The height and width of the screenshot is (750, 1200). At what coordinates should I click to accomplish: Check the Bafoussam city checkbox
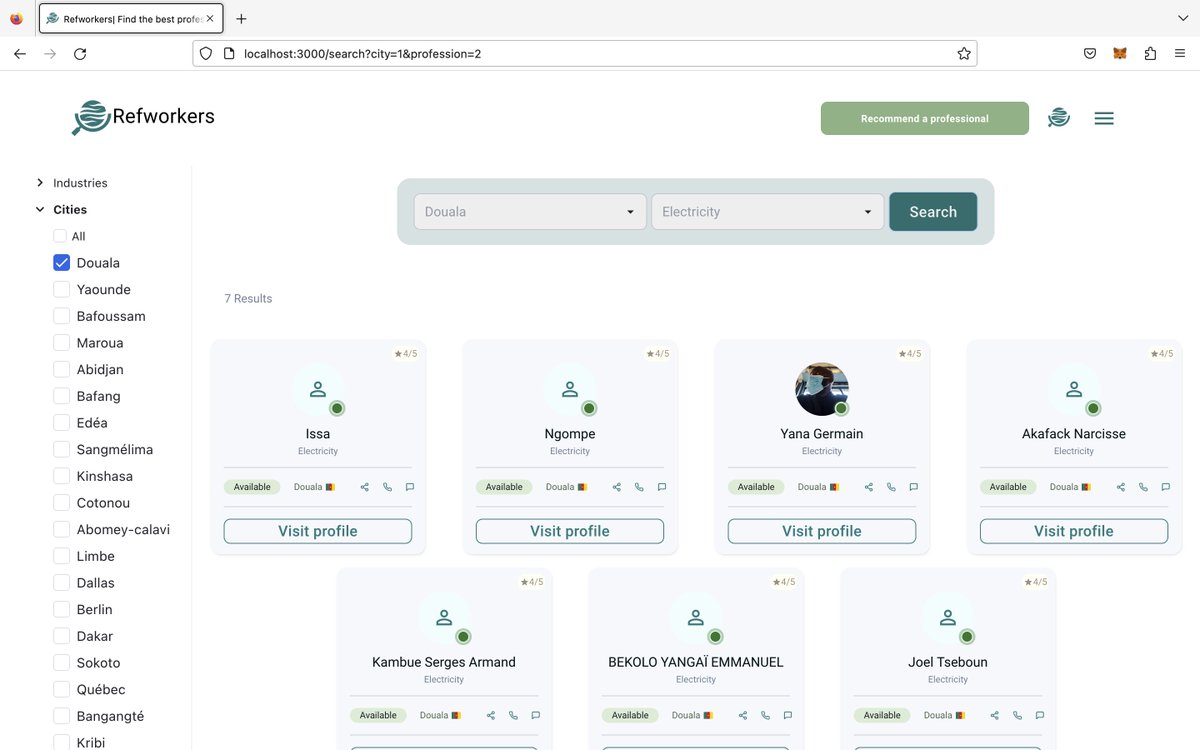tap(61, 316)
